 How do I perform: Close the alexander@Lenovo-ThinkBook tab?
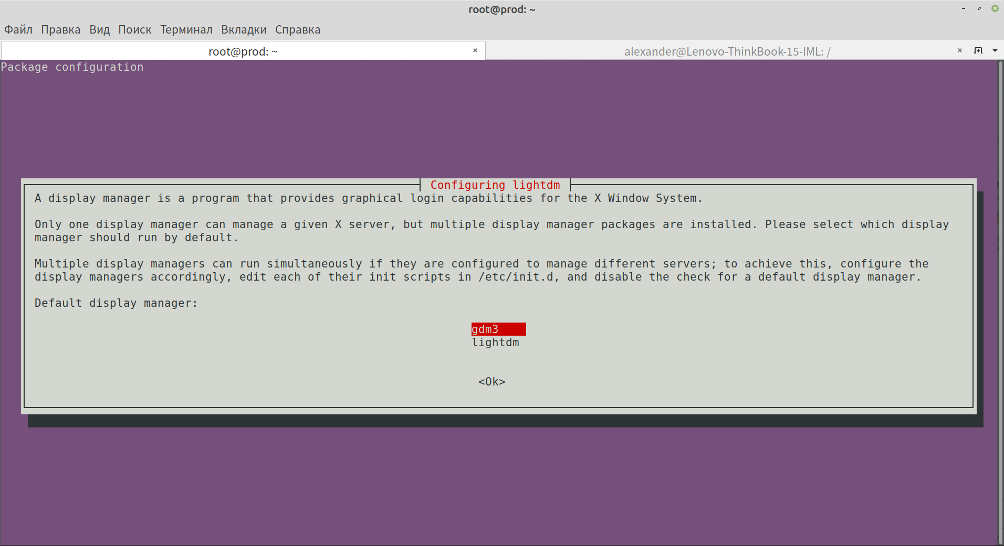pyautogui.click(x=960, y=51)
